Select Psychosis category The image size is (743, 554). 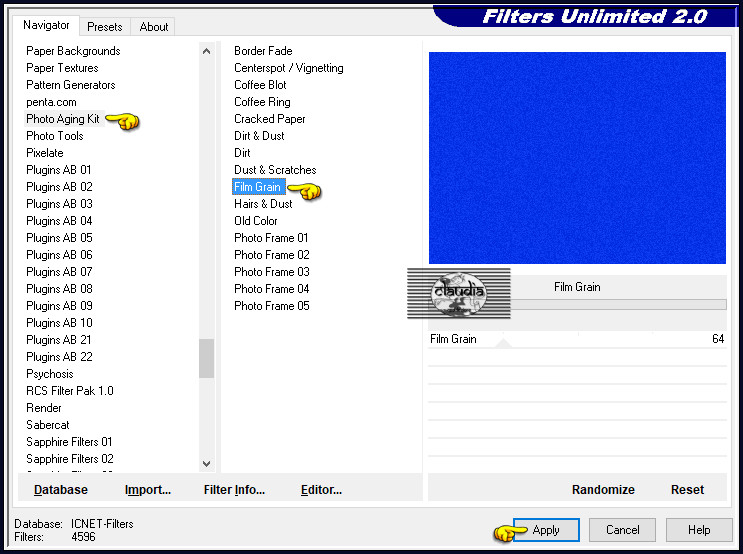(50, 374)
